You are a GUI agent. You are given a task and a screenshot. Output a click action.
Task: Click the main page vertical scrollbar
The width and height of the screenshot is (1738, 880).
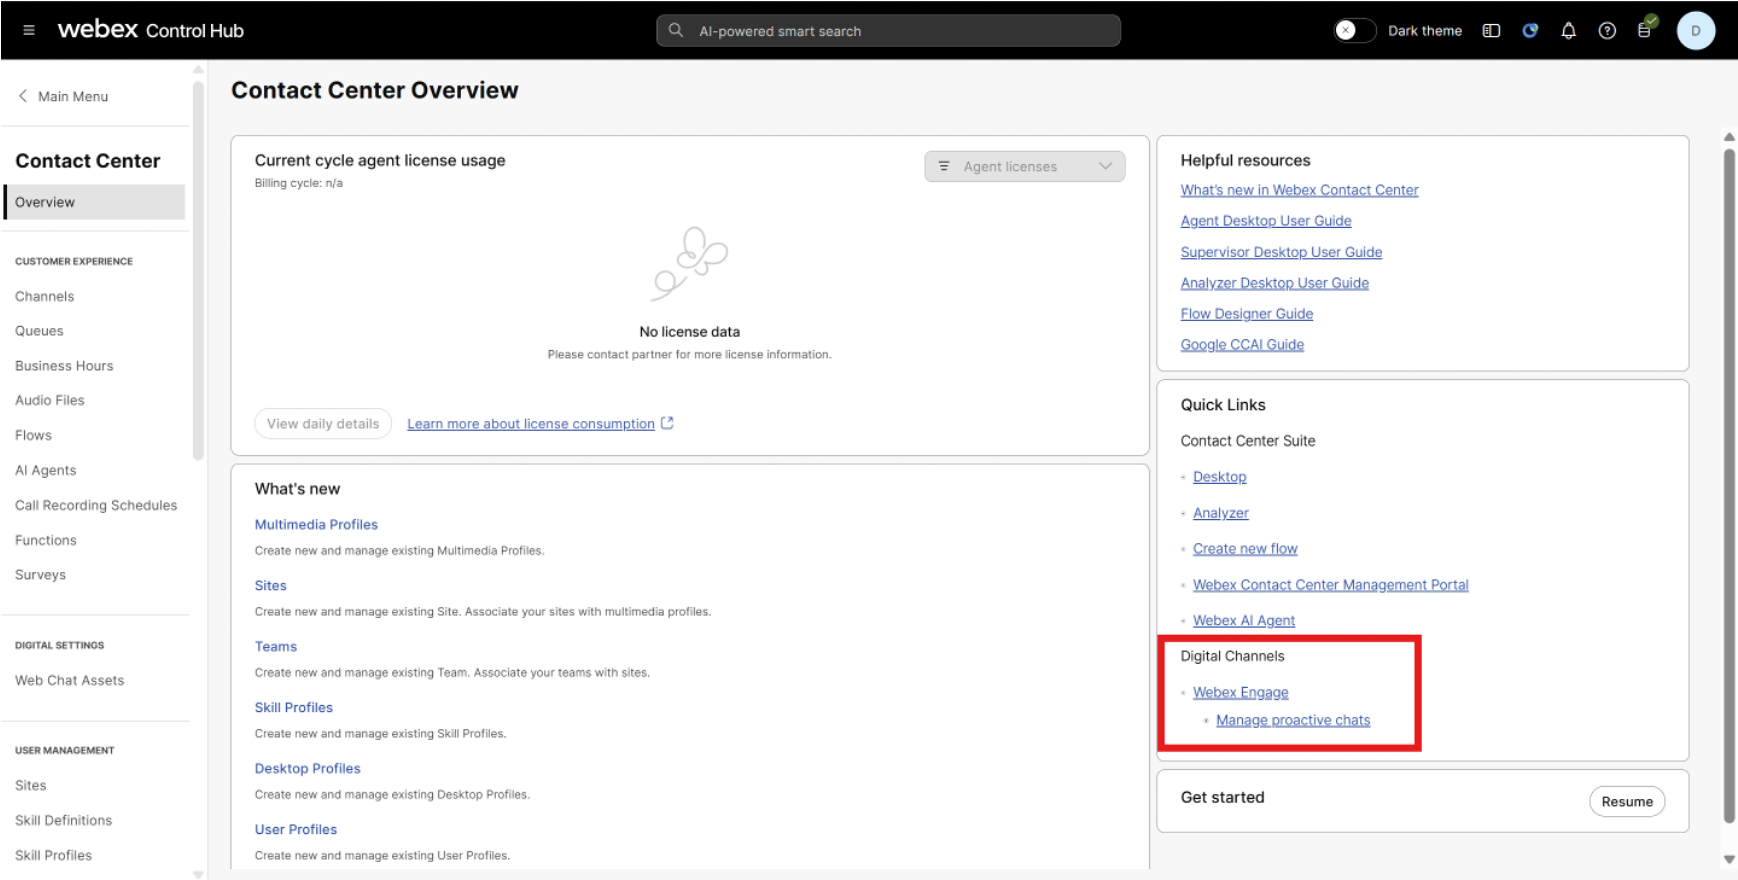[1729, 485]
